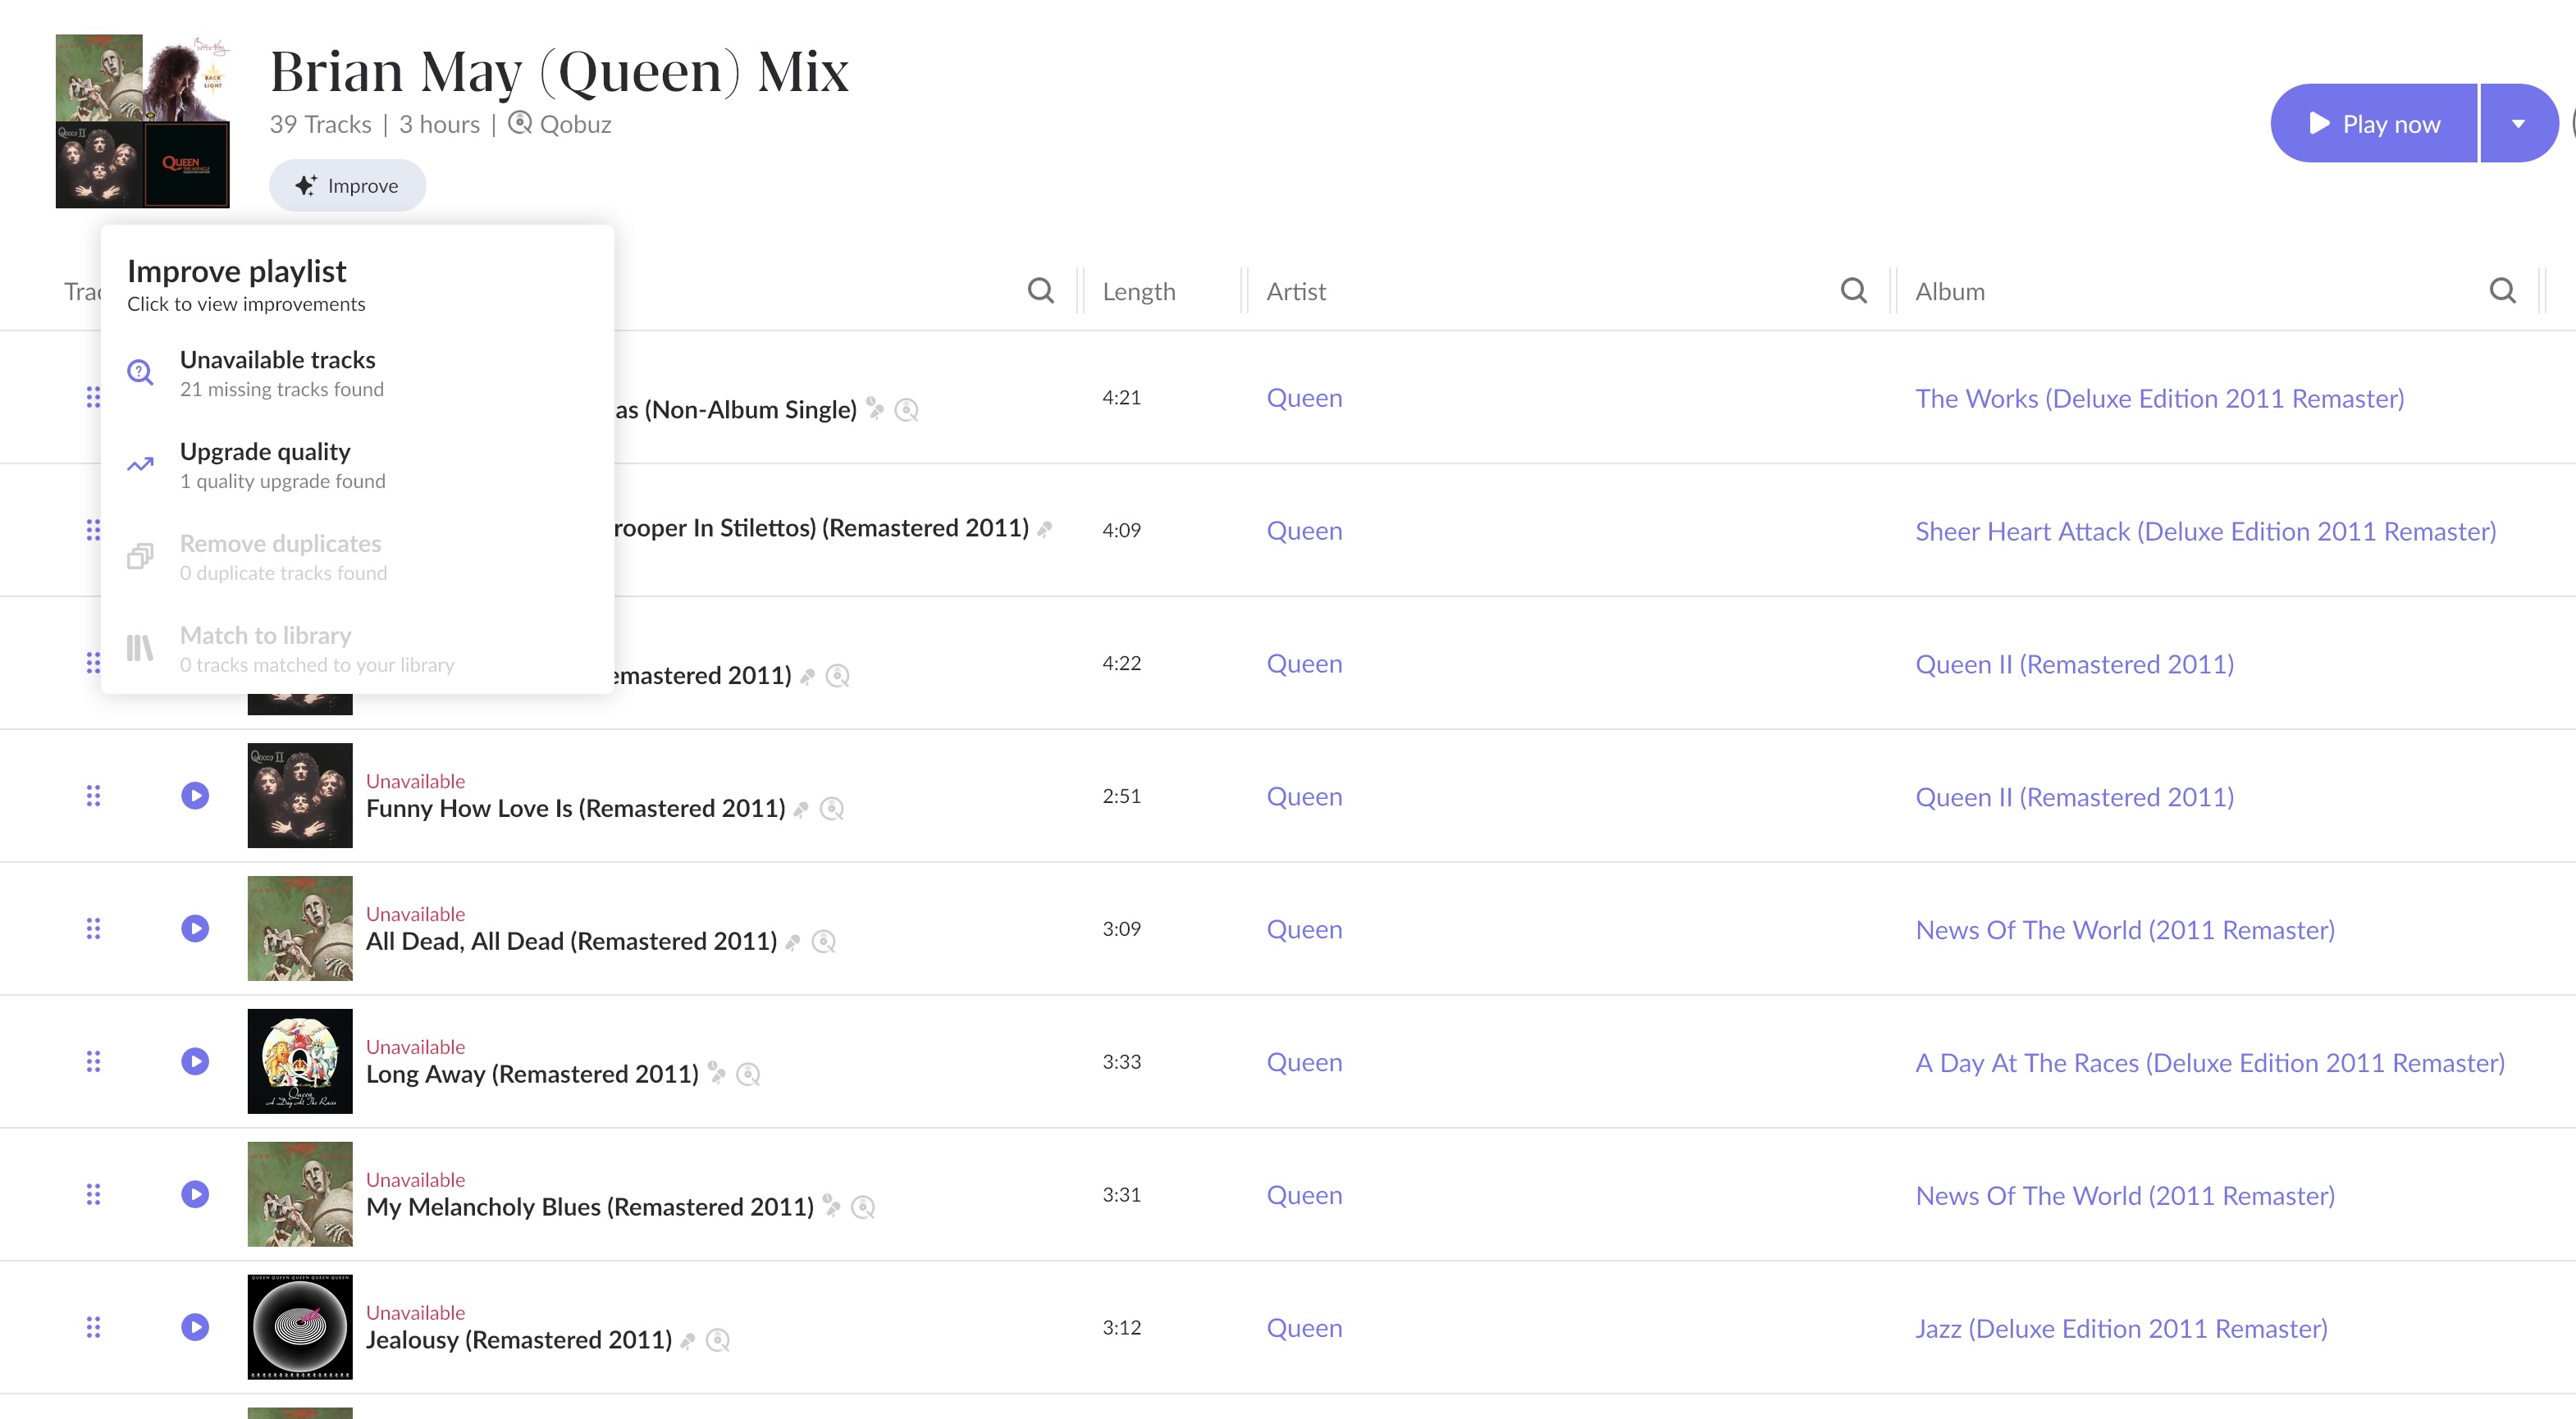Screen dimensions: 2576x1419
Task: Play My Melancholy Blues track
Action: (195, 1195)
